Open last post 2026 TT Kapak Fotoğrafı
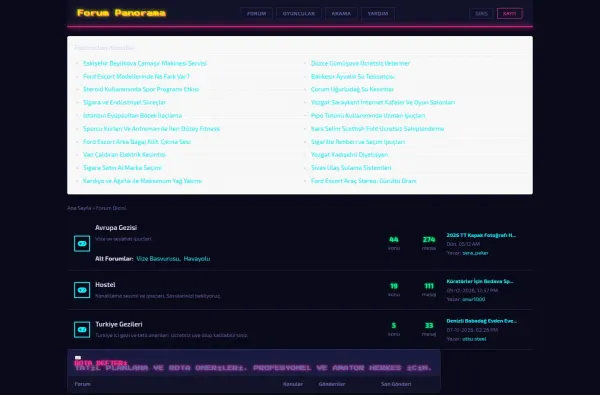 click(x=481, y=235)
